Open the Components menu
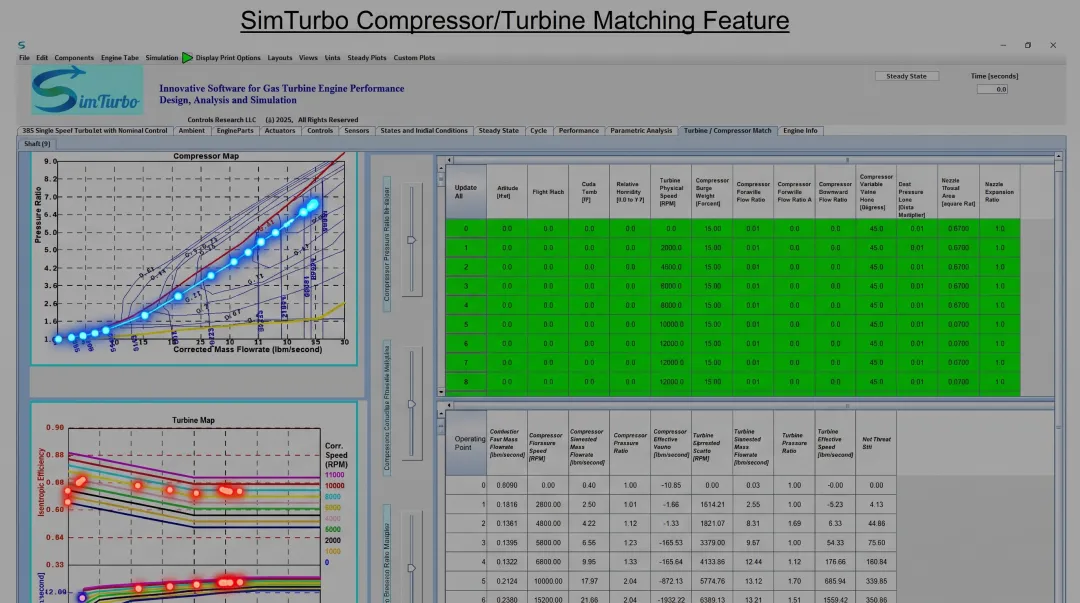The image size is (1080, 603). (74, 58)
